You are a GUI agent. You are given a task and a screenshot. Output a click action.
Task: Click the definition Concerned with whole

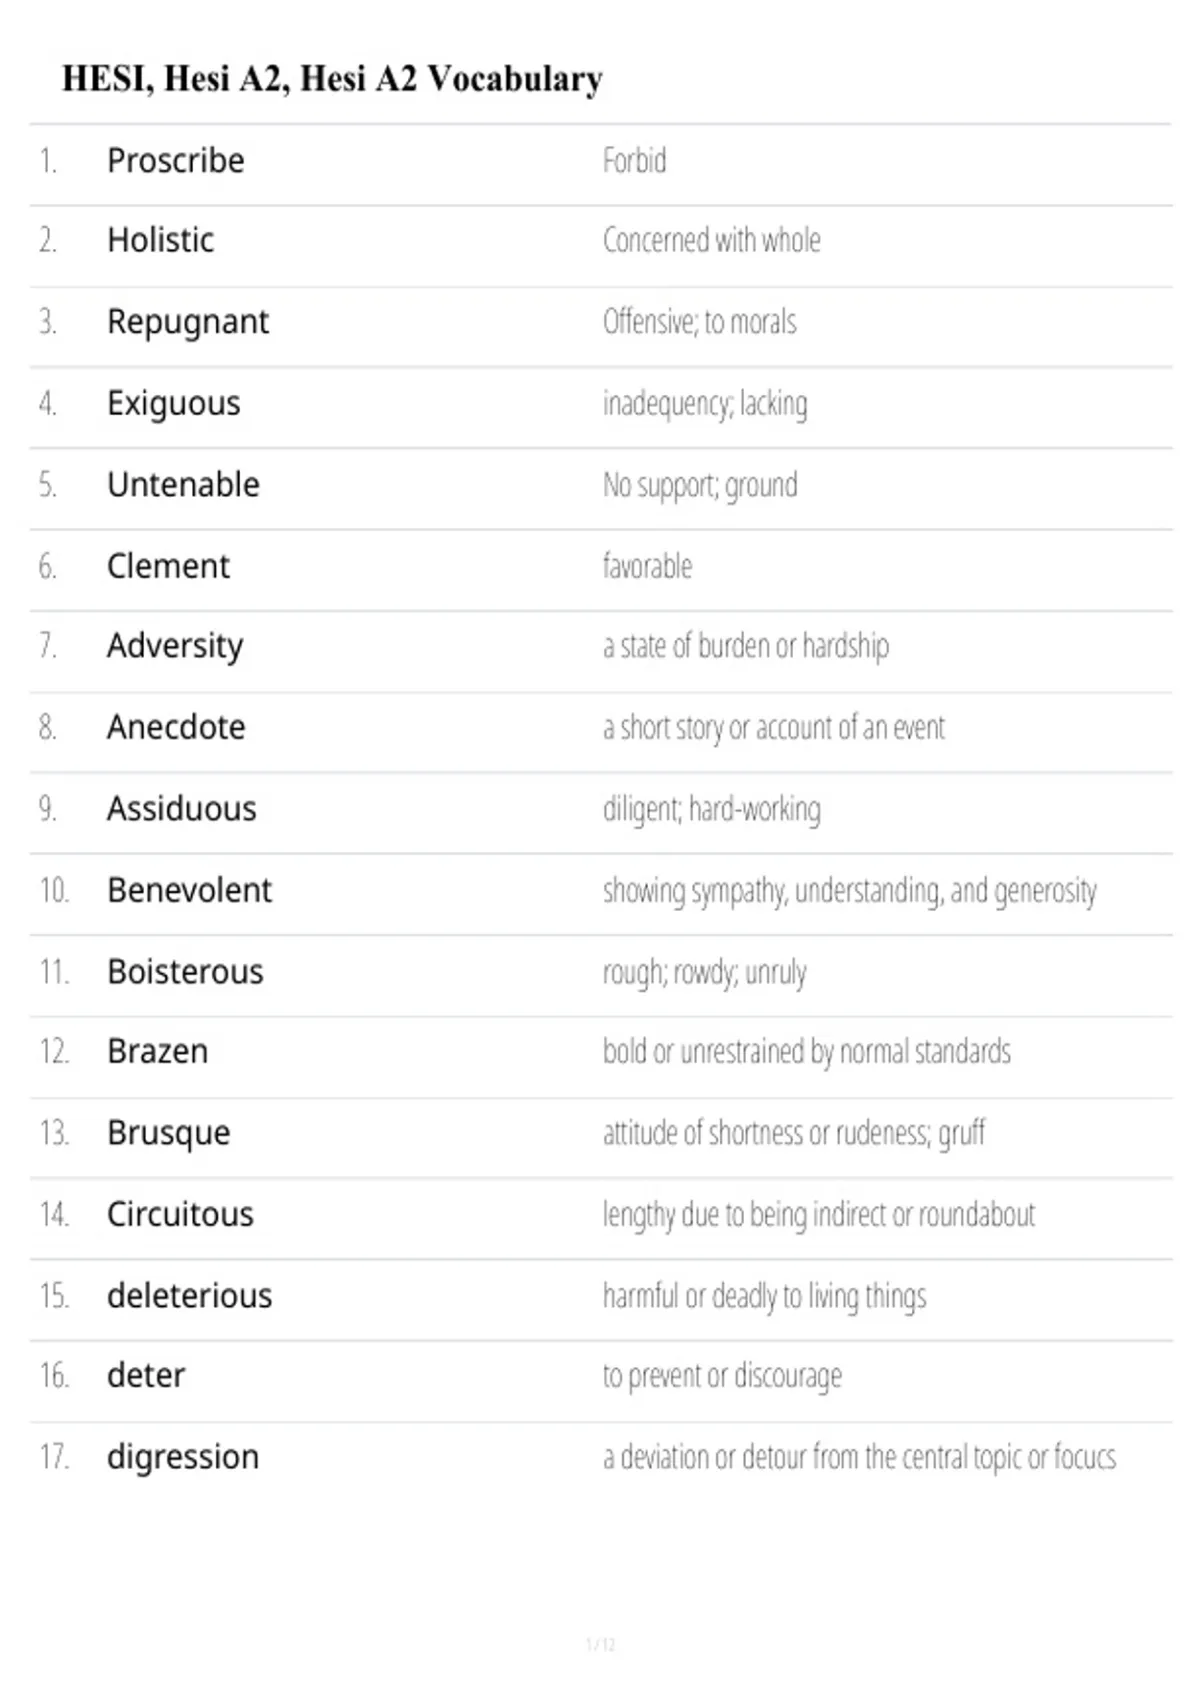coord(711,240)
